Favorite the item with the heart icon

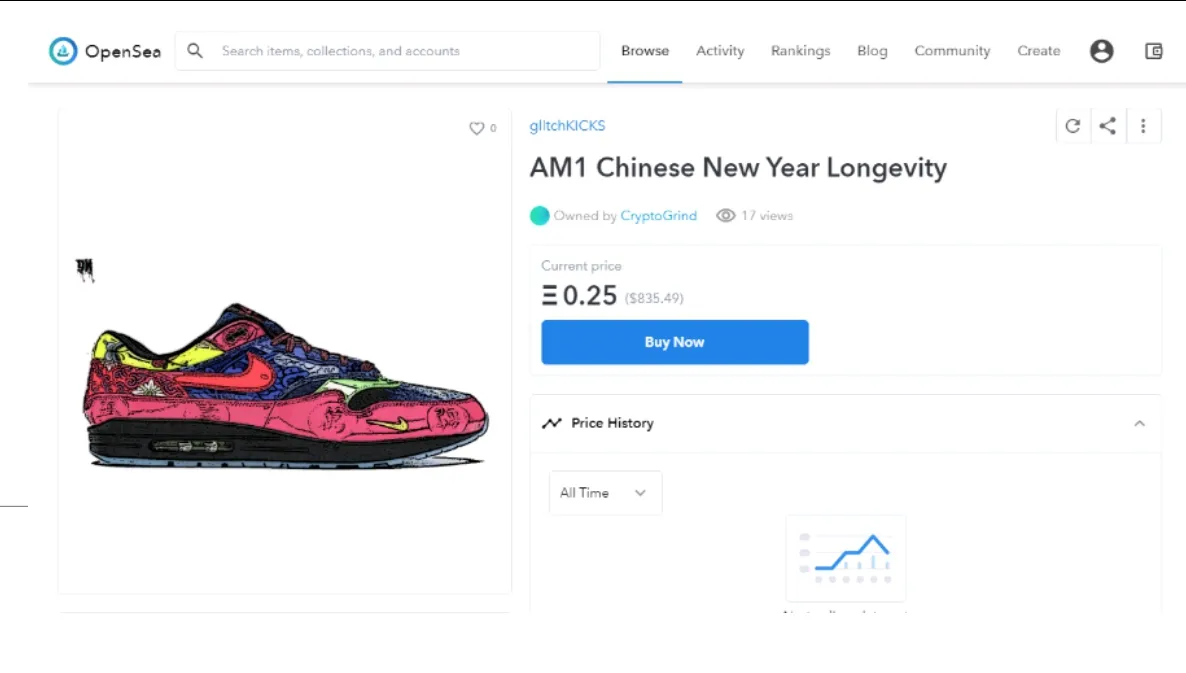(x=477, y=129)
